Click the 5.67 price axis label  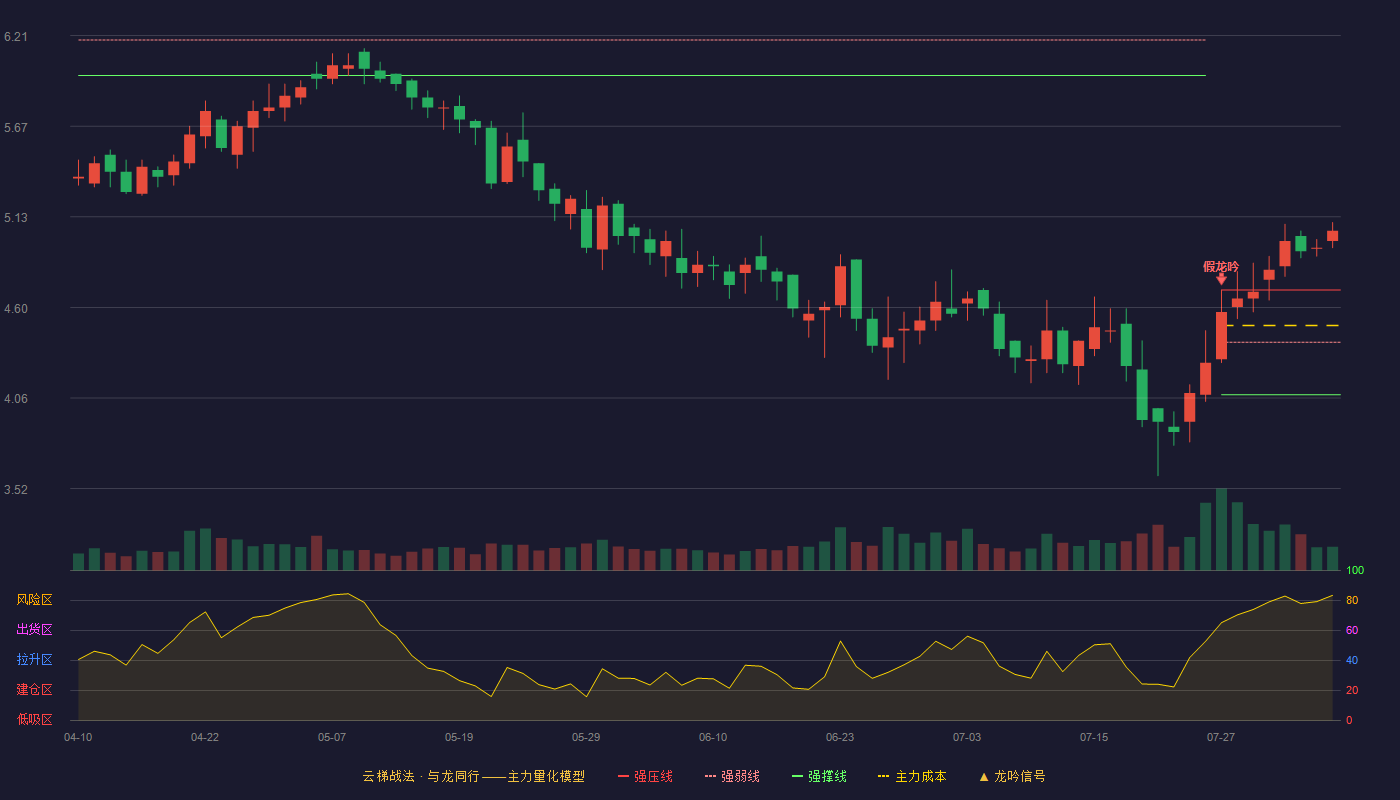15,127
